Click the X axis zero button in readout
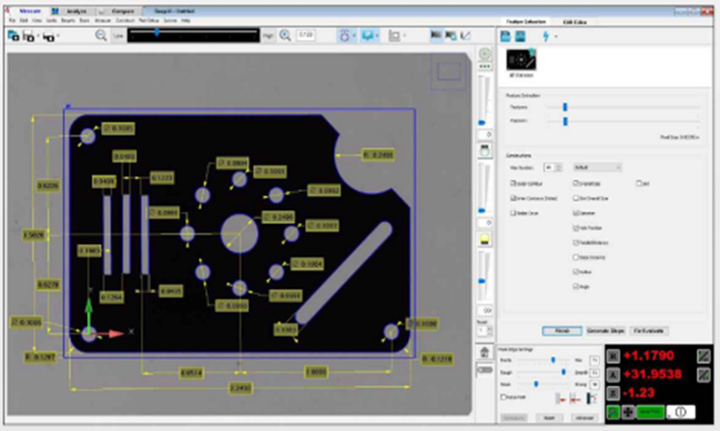The height and width of the screenshot is (431, 720). point(613,356)
